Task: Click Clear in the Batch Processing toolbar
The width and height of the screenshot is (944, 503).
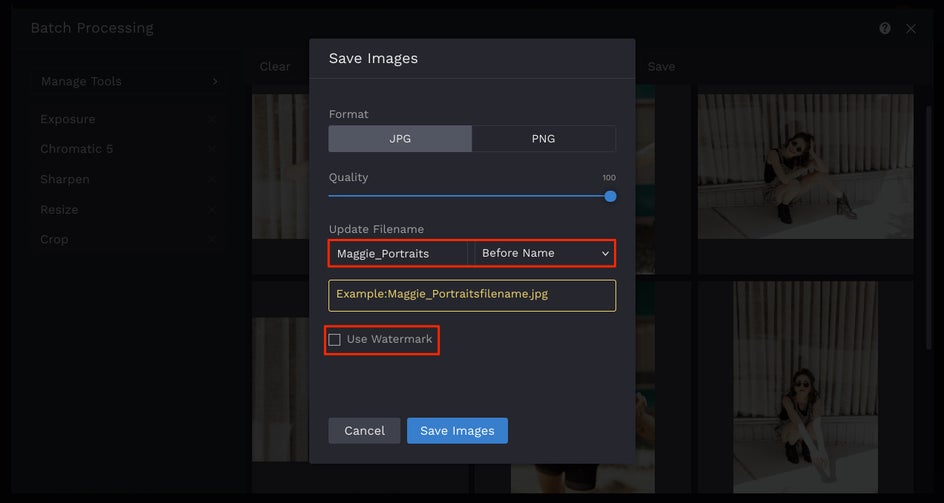Action: tap(275, 67)
